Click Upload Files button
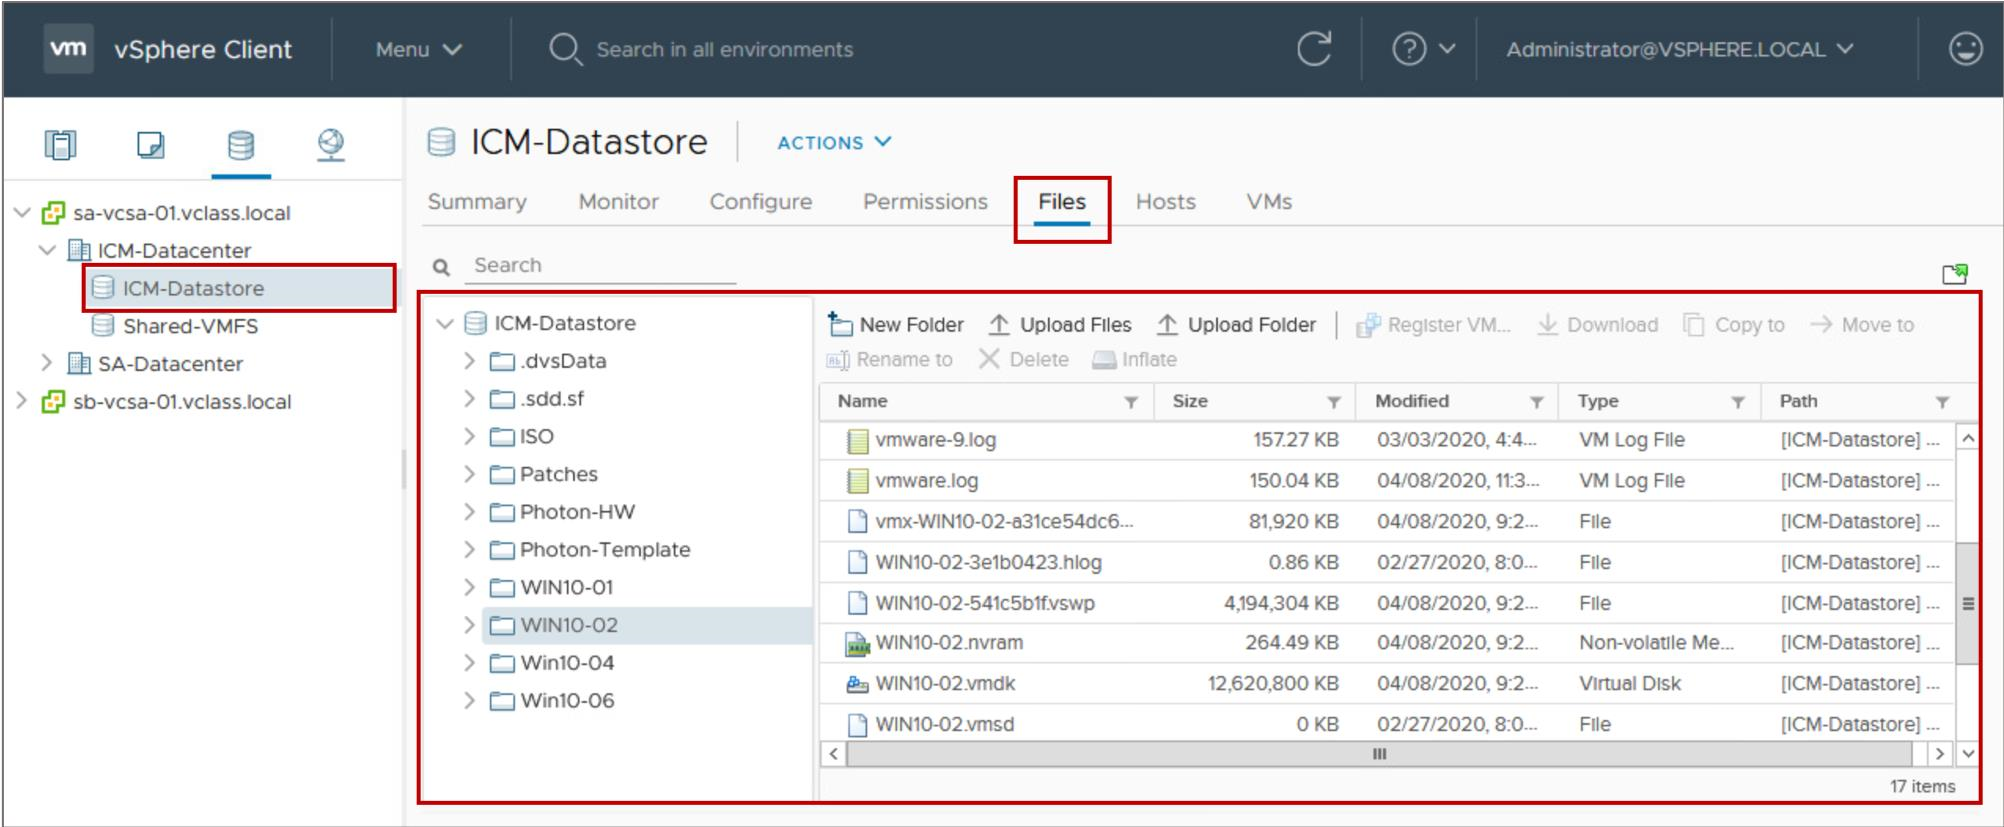The width and height of the screenshot is (2004, 827). (1060, 325)
